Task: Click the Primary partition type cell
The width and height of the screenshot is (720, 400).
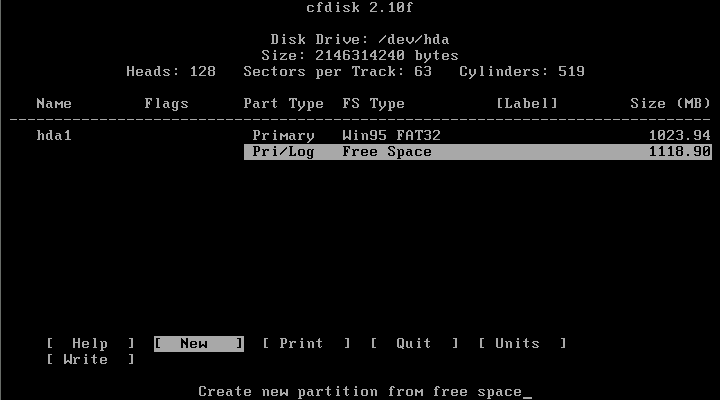Action: coord(283,135)
